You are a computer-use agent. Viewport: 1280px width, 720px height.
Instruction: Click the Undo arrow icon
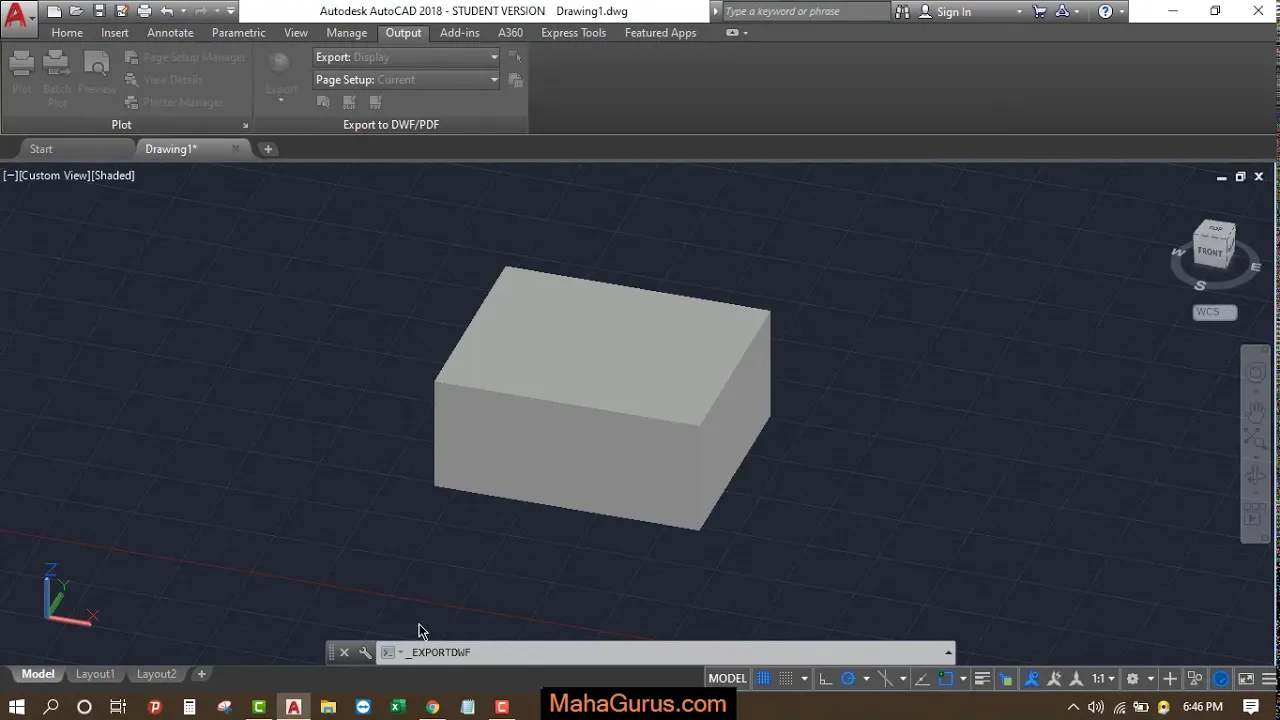(x=167, y=12)
